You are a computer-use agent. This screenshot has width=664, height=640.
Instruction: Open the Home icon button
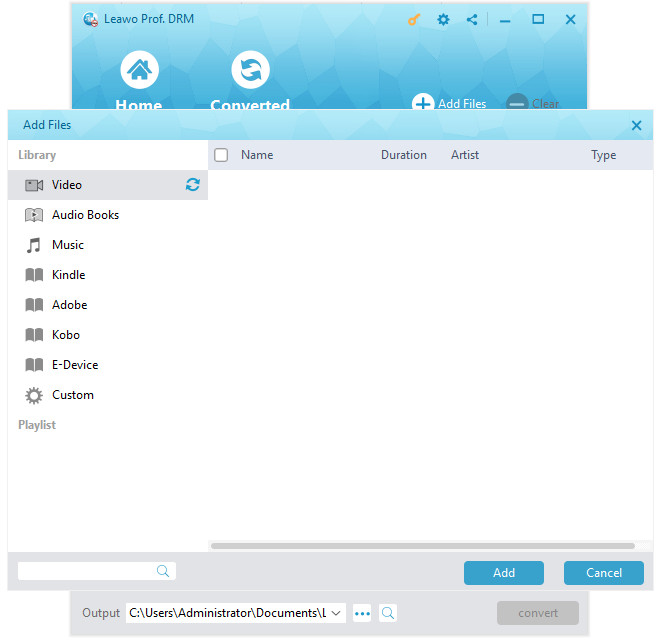pos(139,69)
